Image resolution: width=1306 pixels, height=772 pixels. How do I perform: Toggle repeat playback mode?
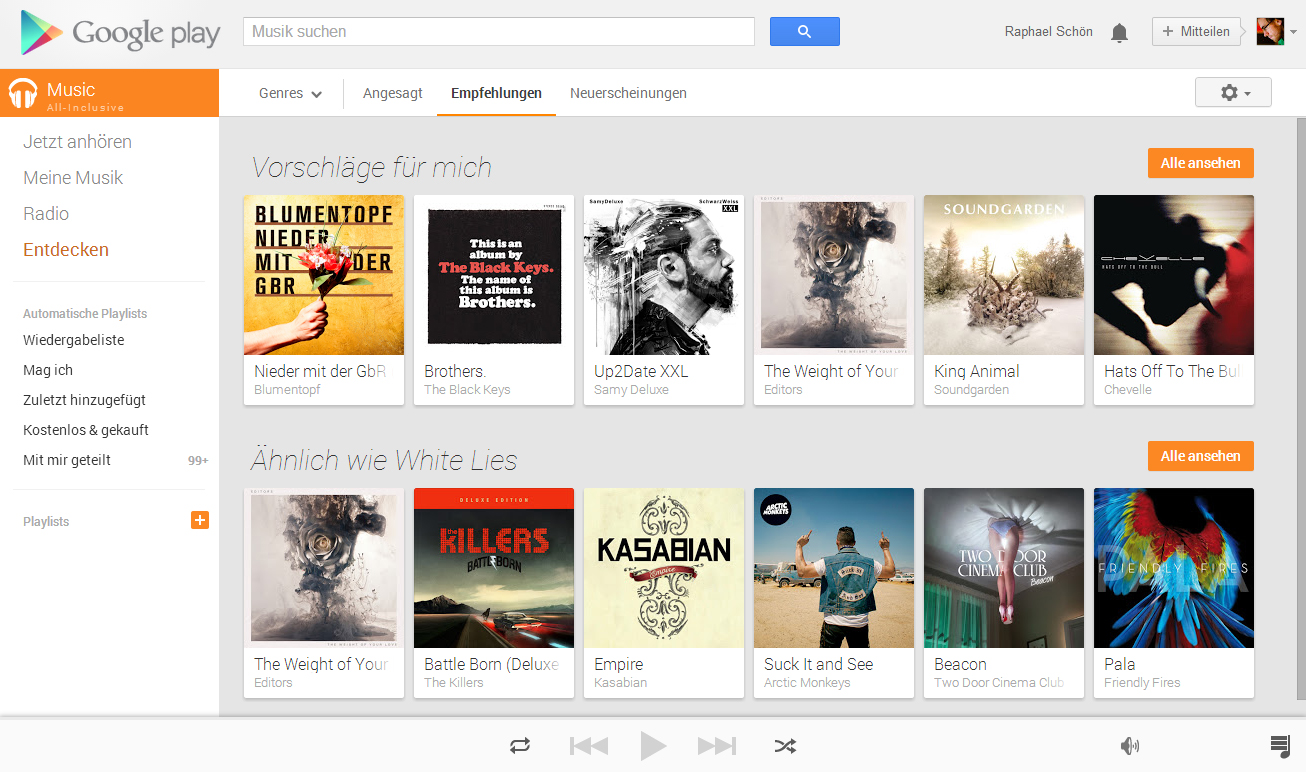pyautogui.click(x=520, y=746)
